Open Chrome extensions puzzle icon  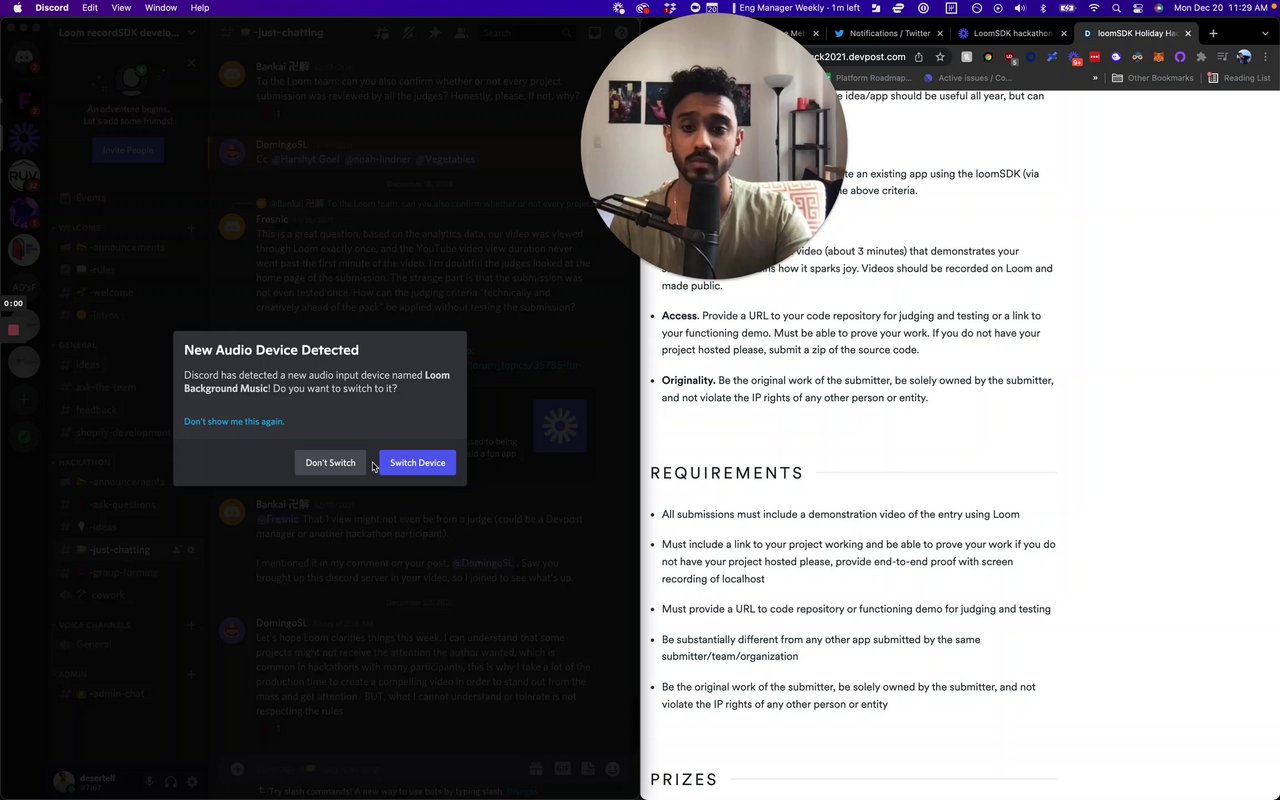coord(1201,57)
